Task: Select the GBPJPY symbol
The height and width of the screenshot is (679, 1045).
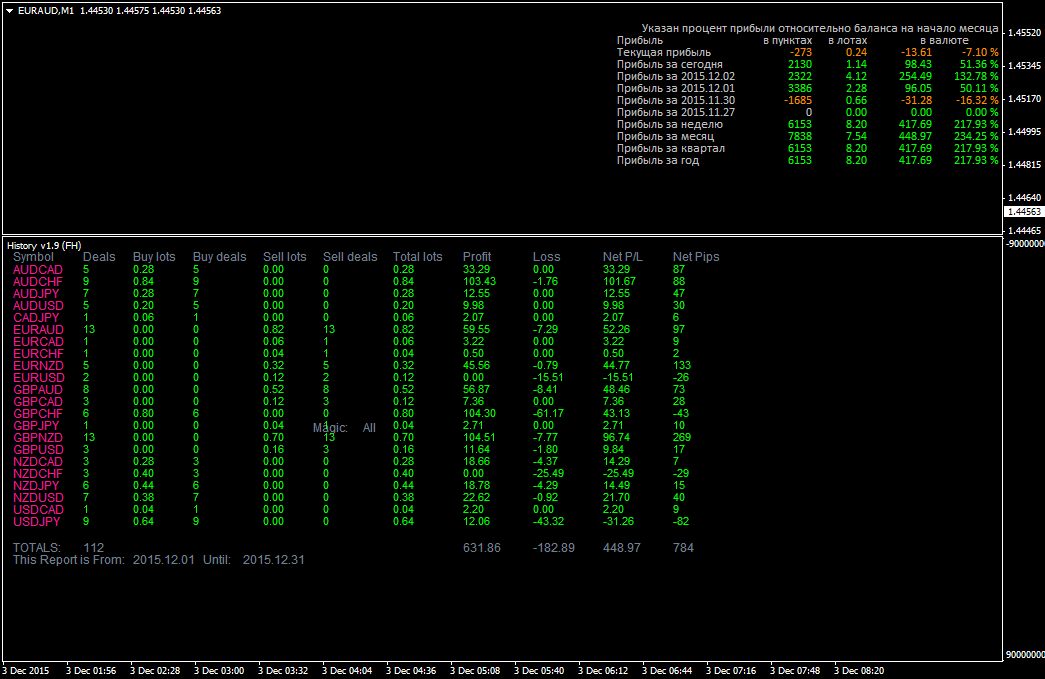Action: click(37, 426)
